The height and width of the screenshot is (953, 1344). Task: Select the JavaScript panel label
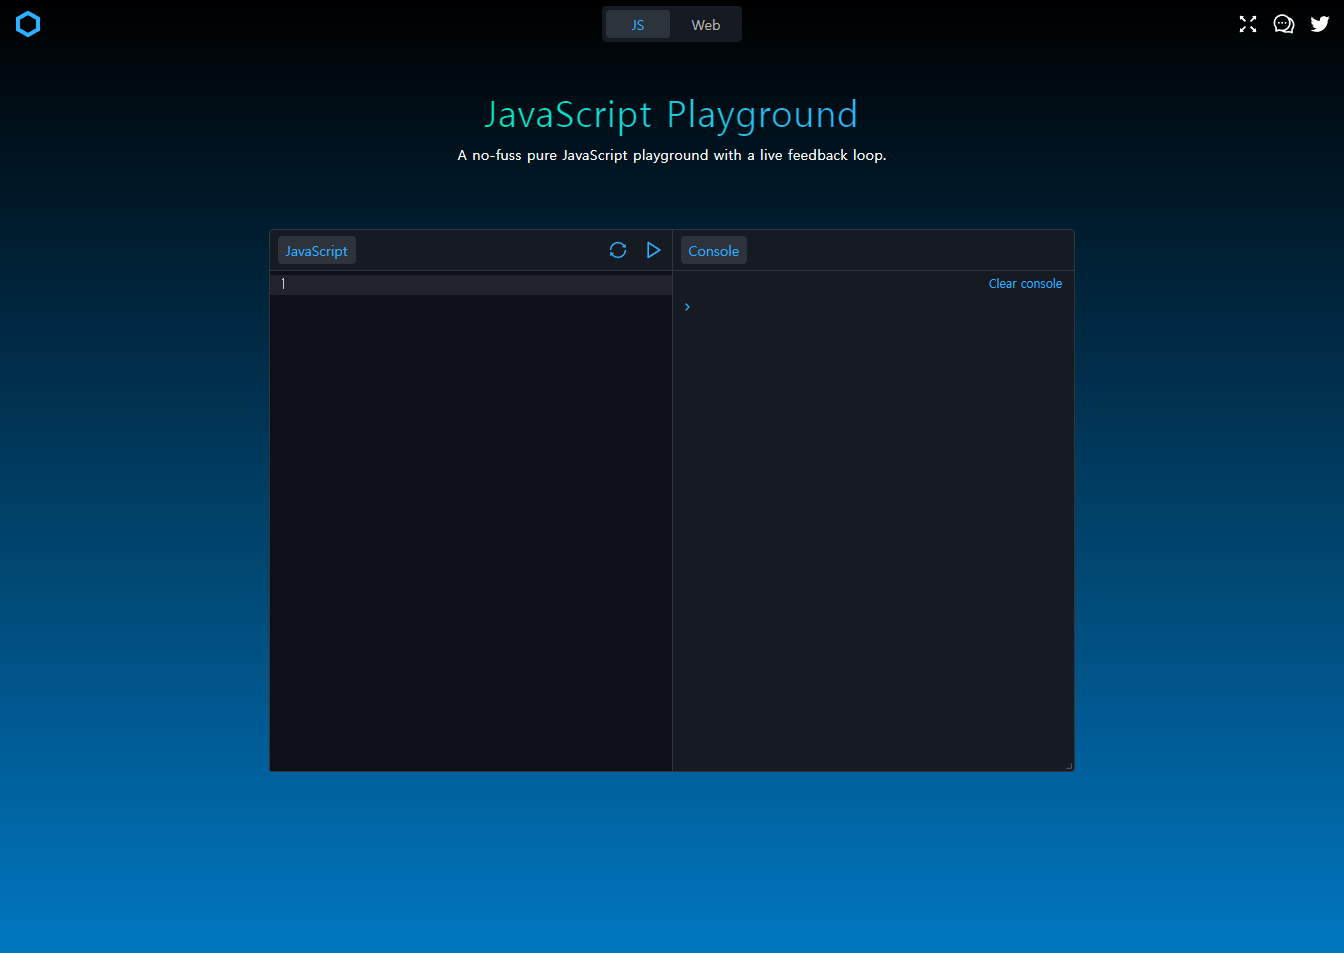(317, 251)
